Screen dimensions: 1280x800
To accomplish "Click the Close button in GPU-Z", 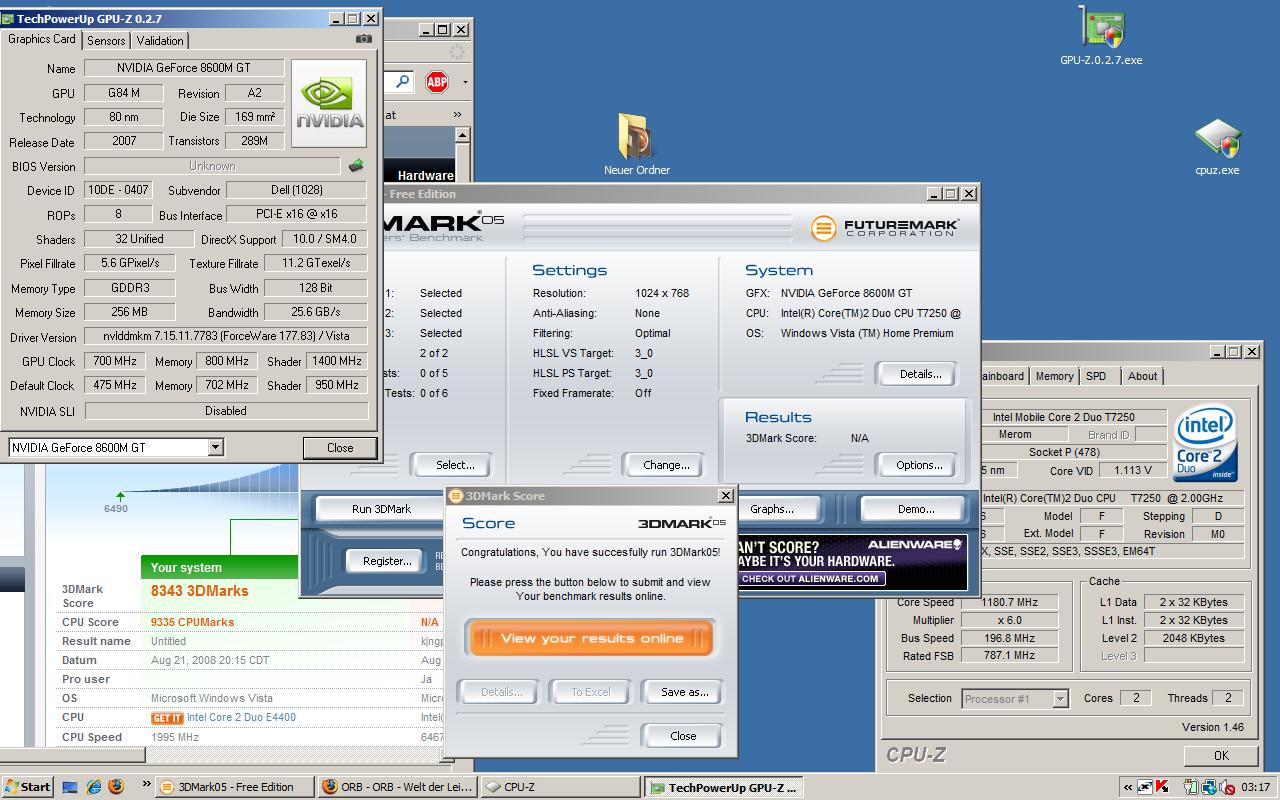I will [x=340, y=448].
